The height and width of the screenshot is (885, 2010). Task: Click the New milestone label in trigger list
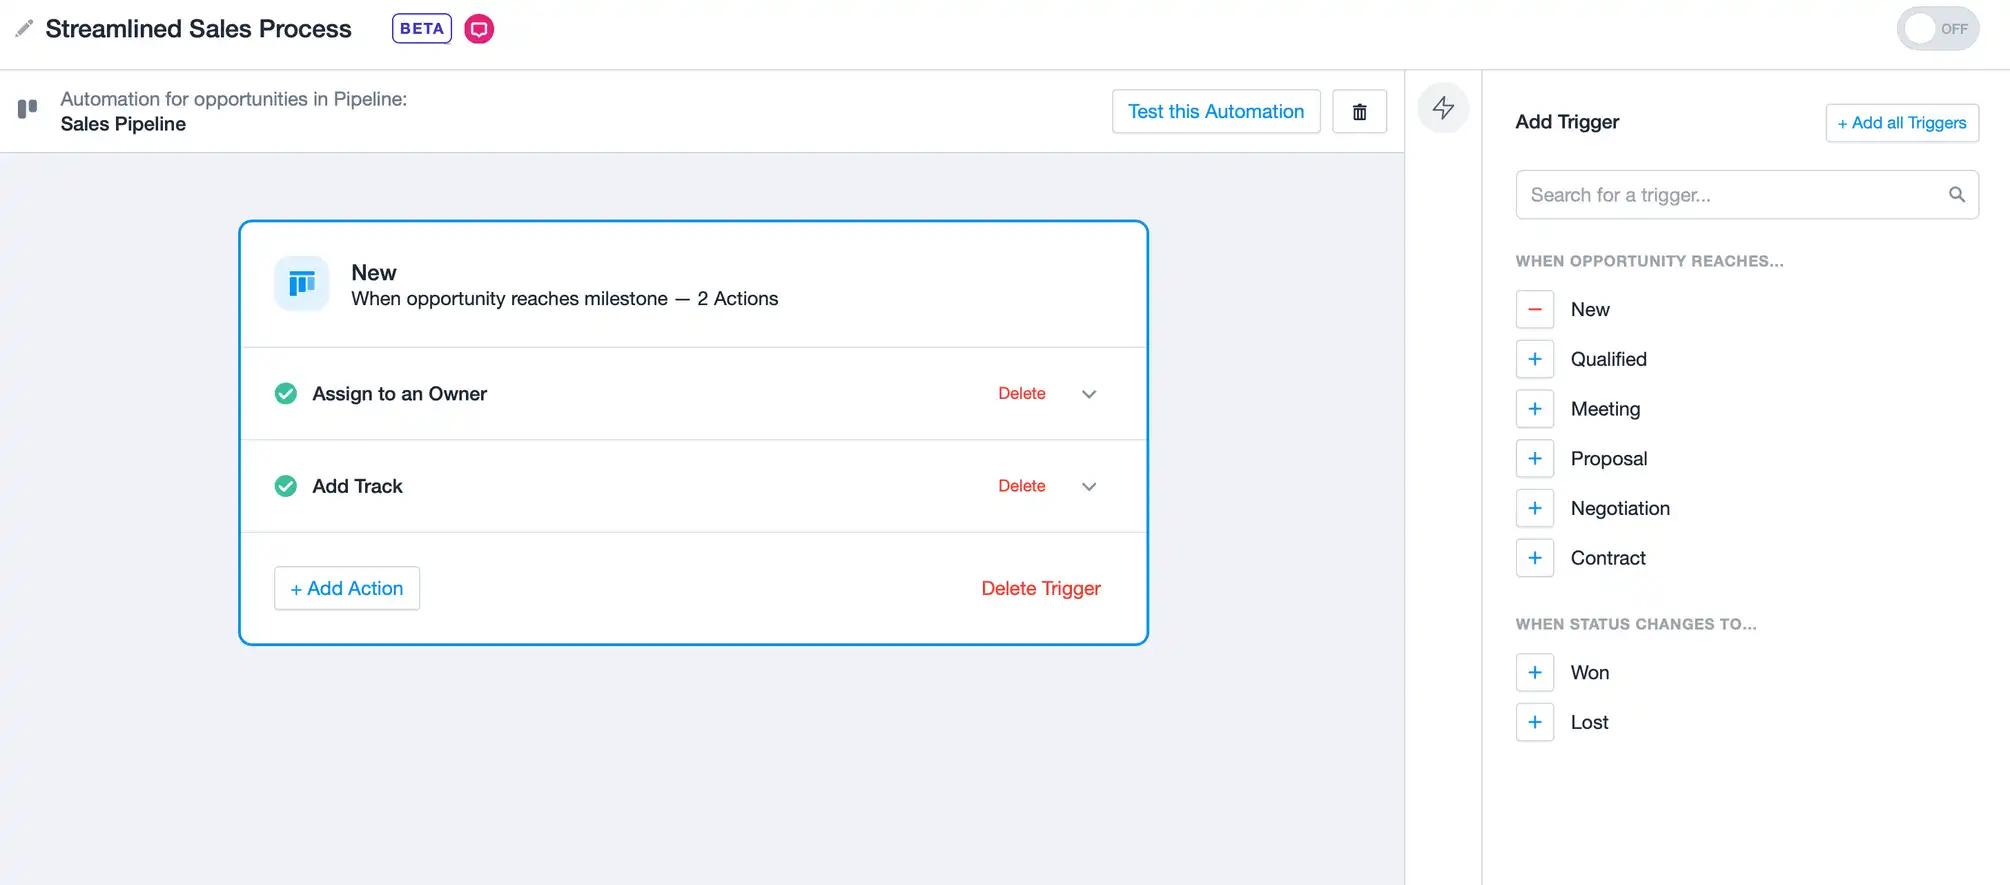1590,310
